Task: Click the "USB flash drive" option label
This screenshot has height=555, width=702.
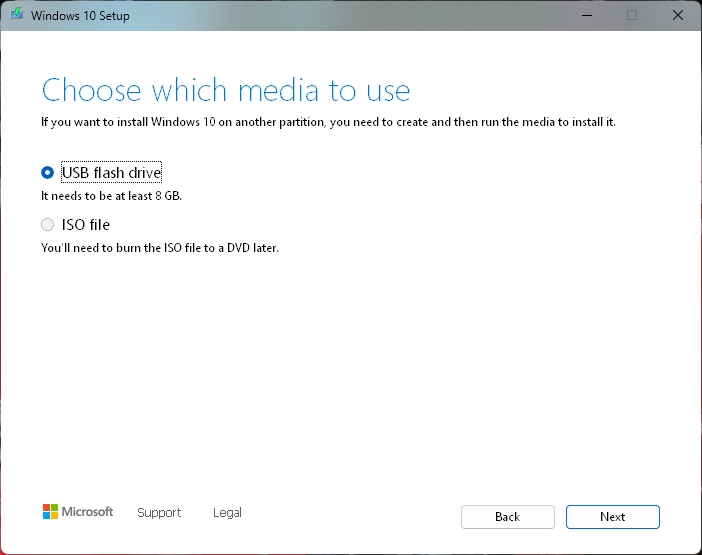Action: pyautogui.click(x=111, y=172)
